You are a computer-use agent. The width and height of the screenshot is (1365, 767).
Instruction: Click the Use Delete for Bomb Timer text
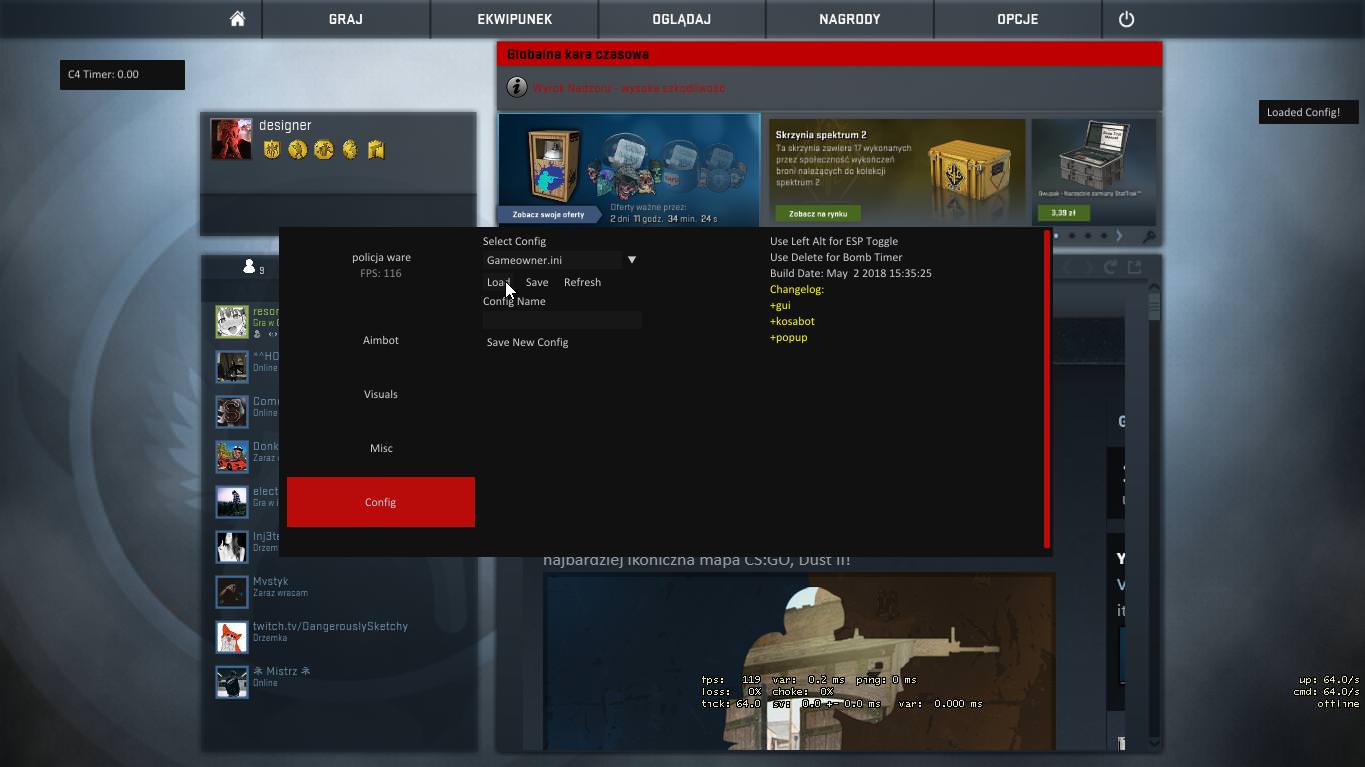point(836,257)
